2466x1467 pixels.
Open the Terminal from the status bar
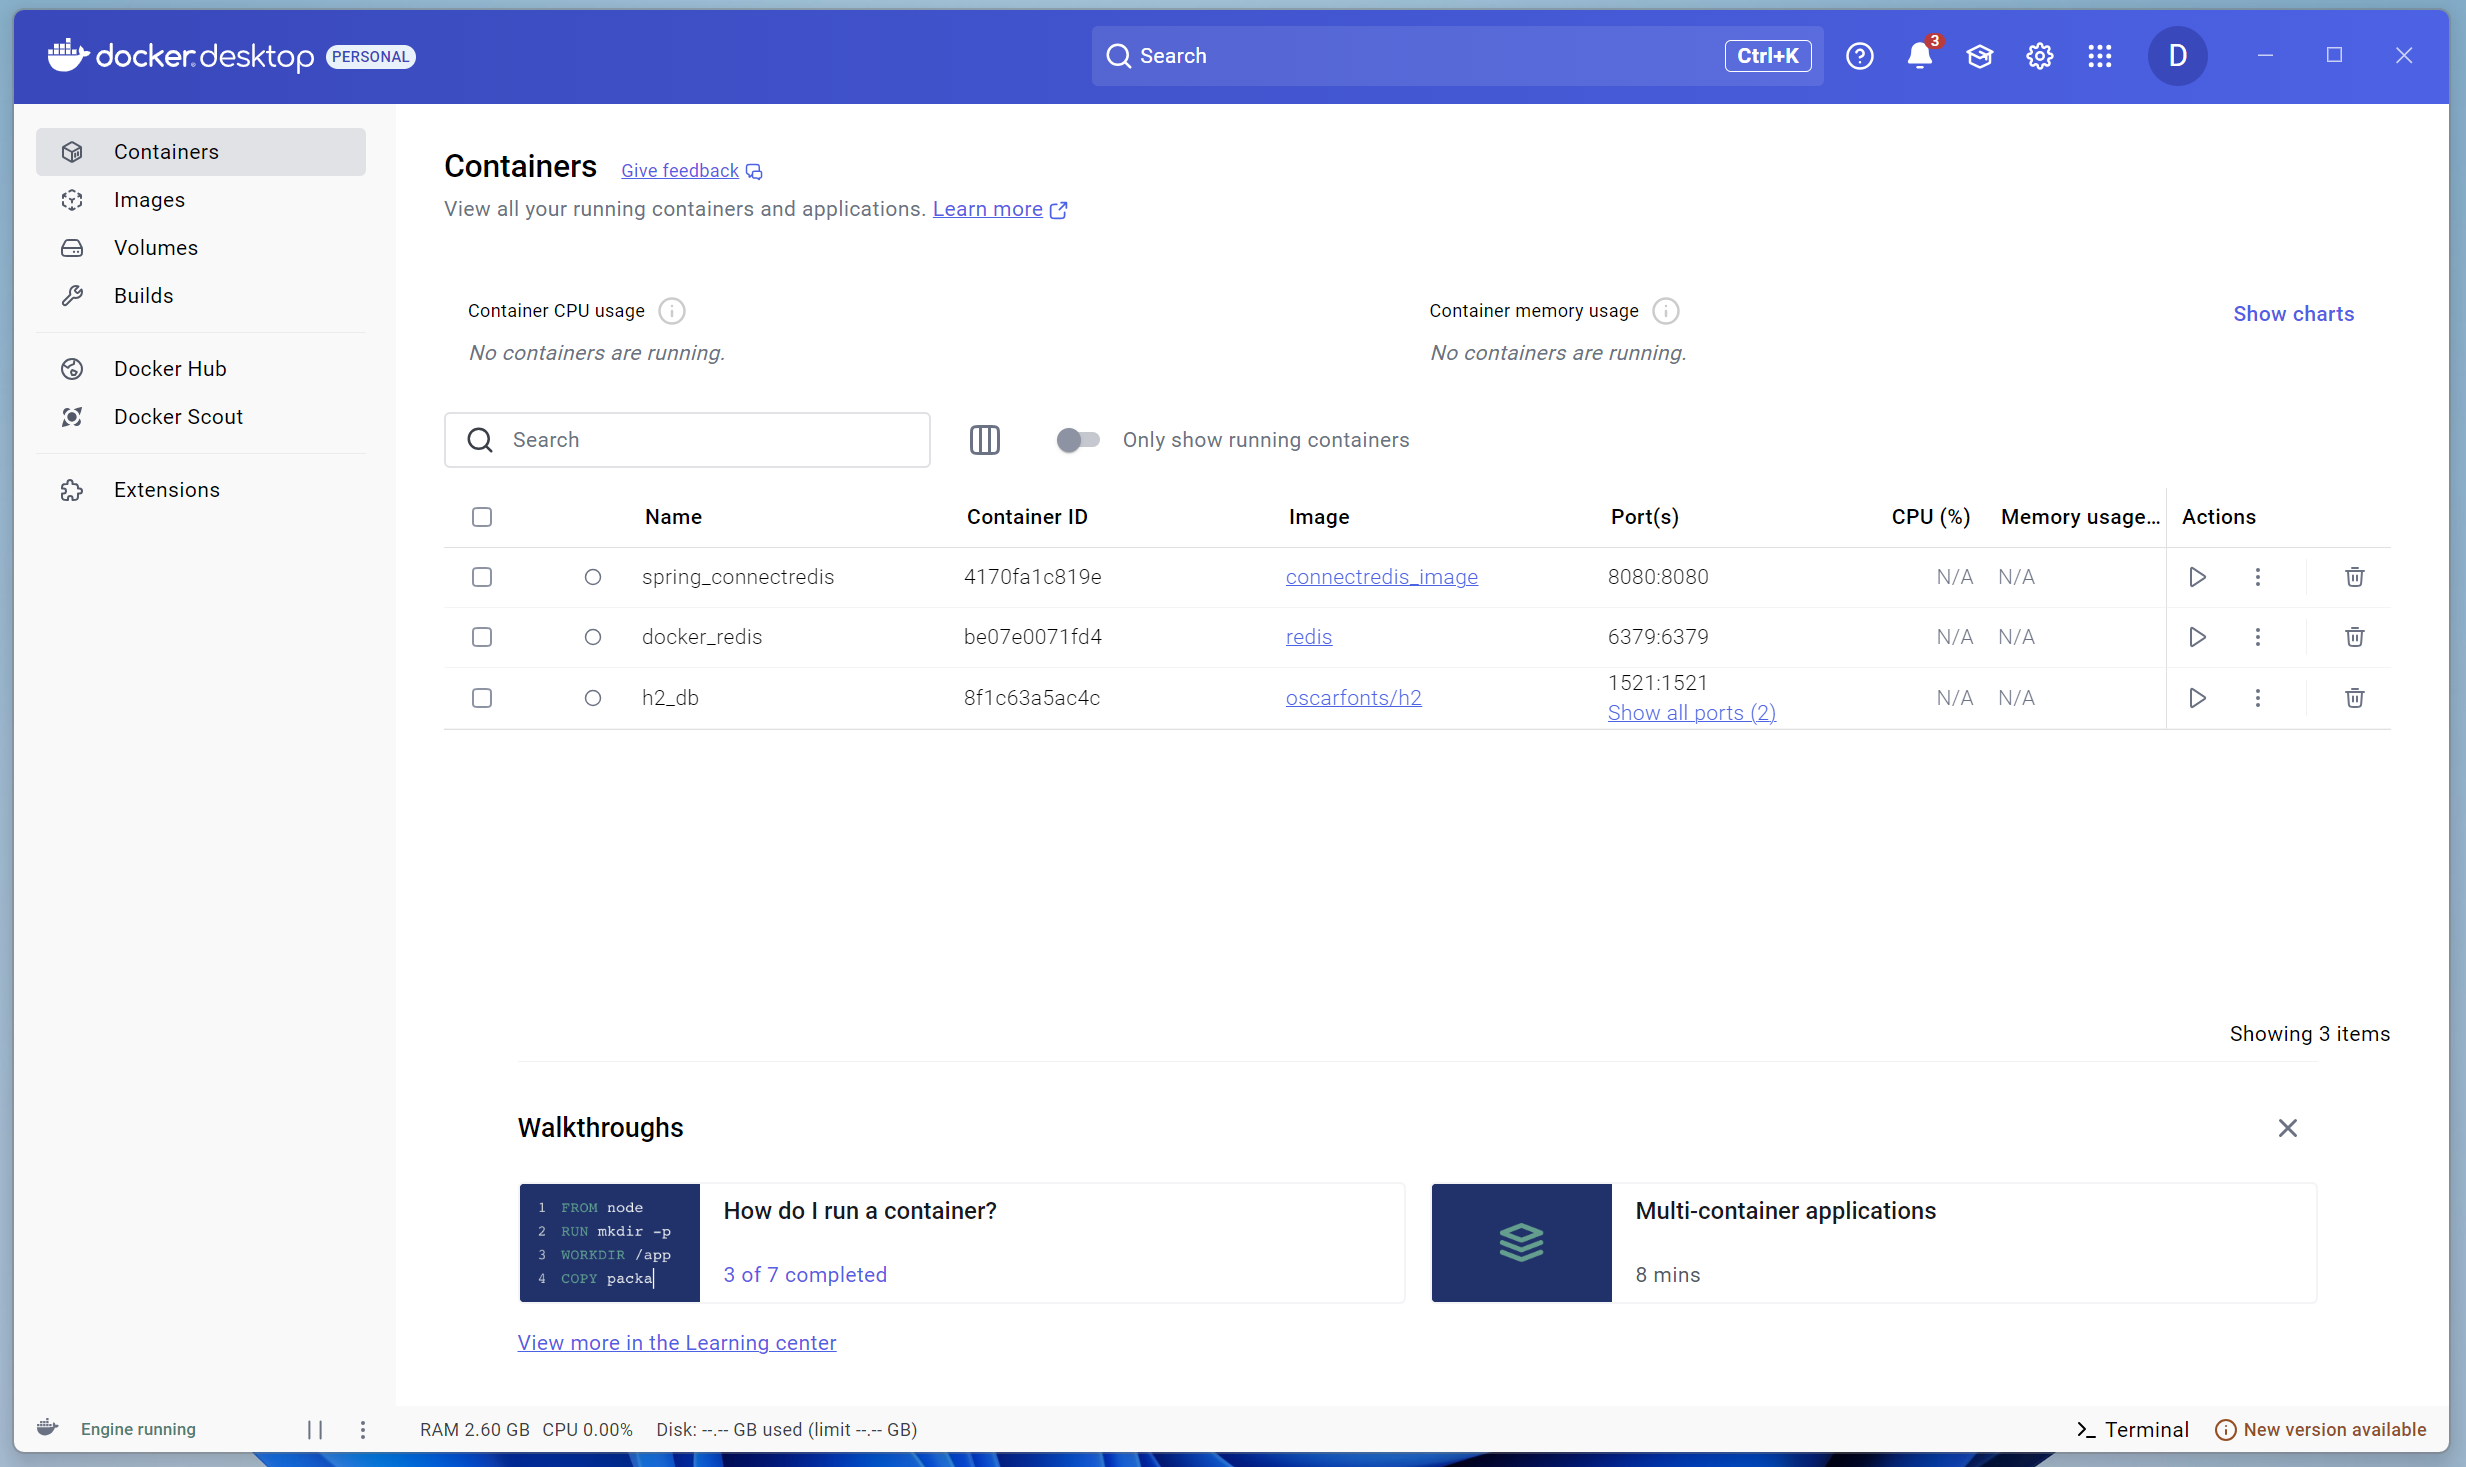pyautogui.click(x=2132, y=1430)
